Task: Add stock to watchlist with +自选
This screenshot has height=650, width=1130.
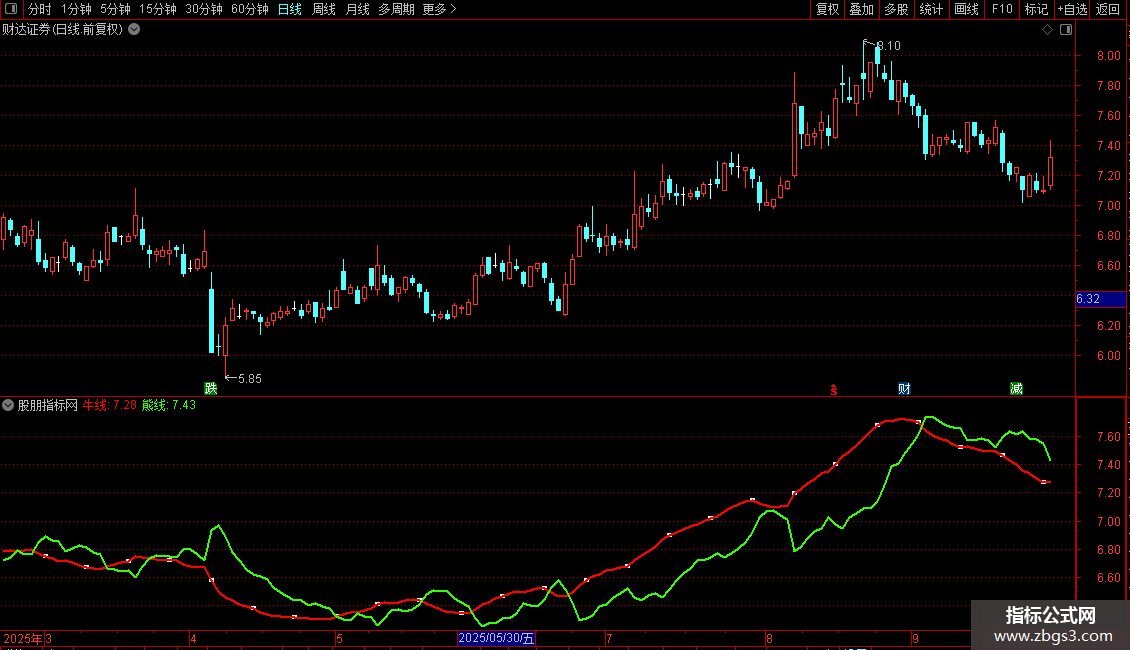Action: tap(1072, 9)
